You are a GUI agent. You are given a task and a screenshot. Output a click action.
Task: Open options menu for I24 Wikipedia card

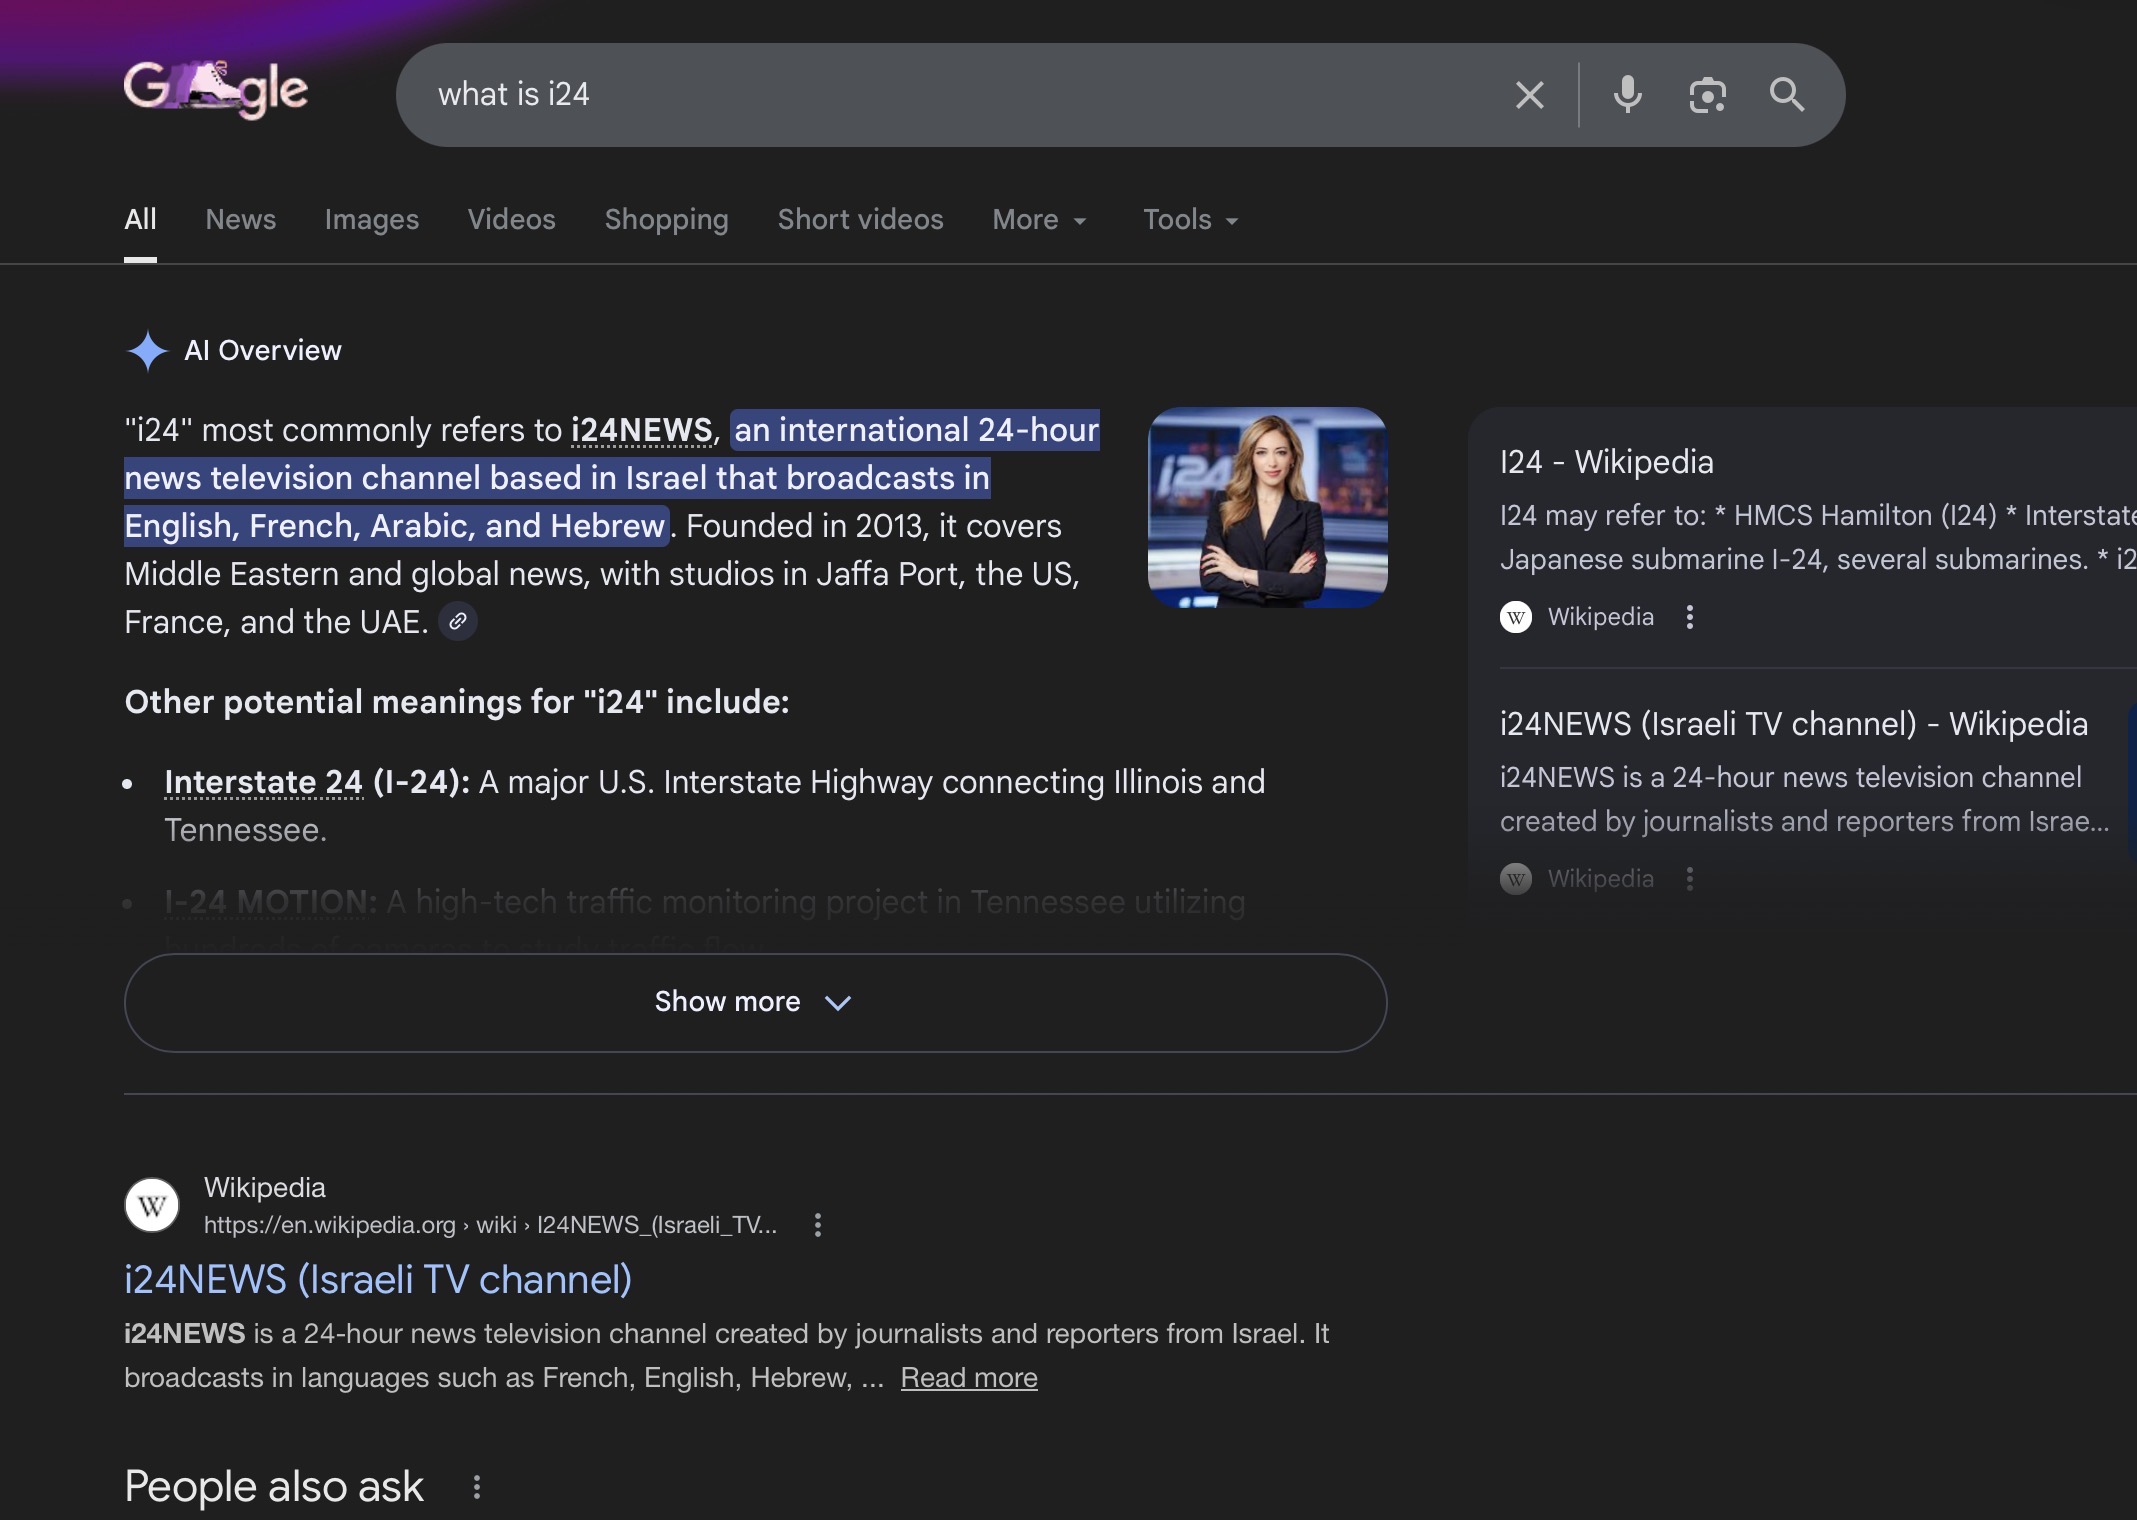click(x=1690, y=617)
